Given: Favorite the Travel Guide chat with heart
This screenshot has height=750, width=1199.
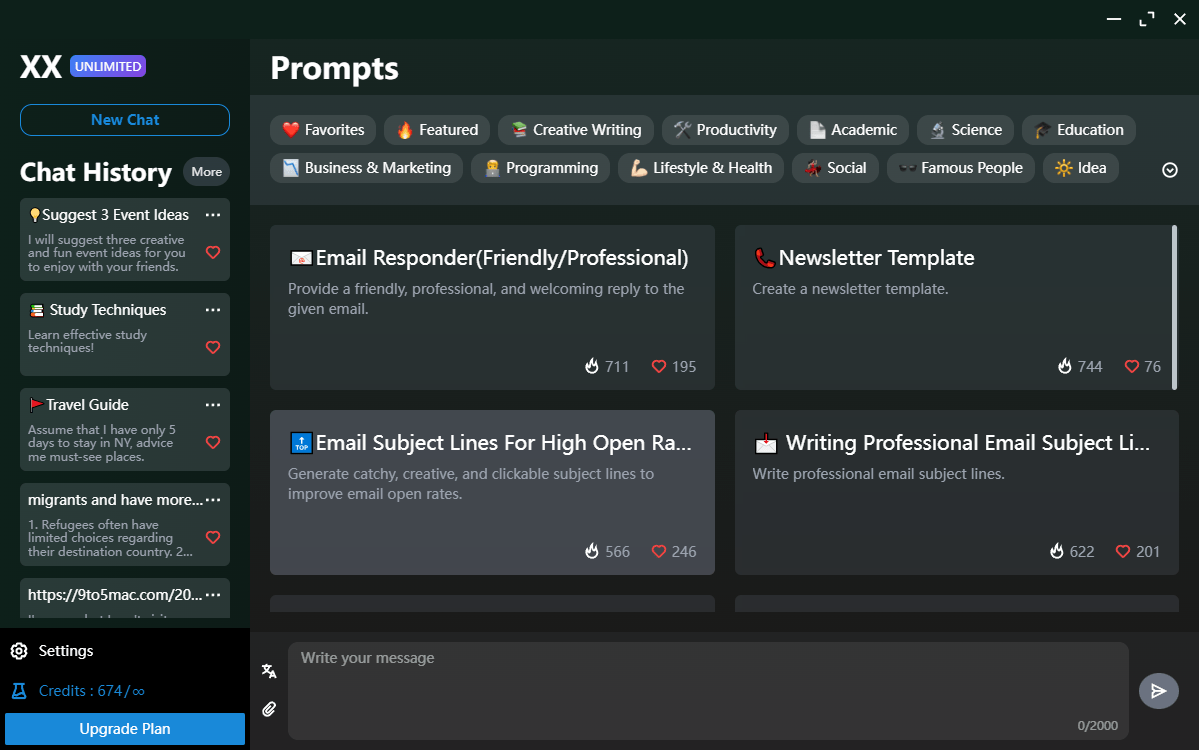Looking at the screenshot, I should [213, 442].
